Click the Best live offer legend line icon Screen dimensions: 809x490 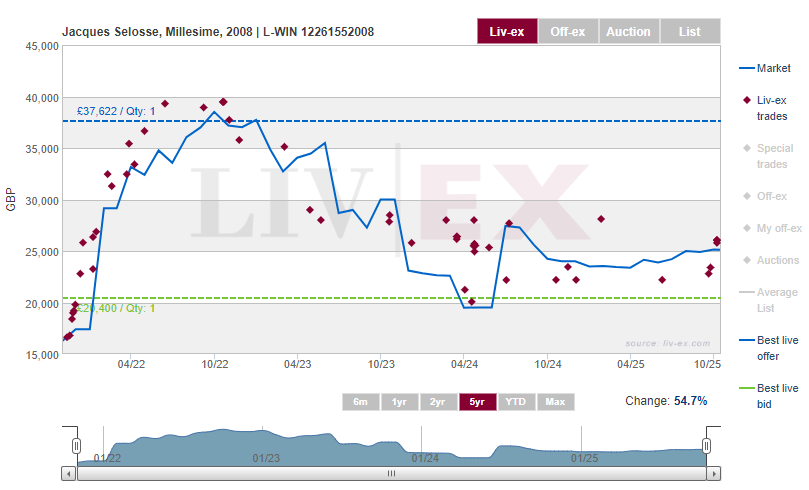(x=746, y=340)
